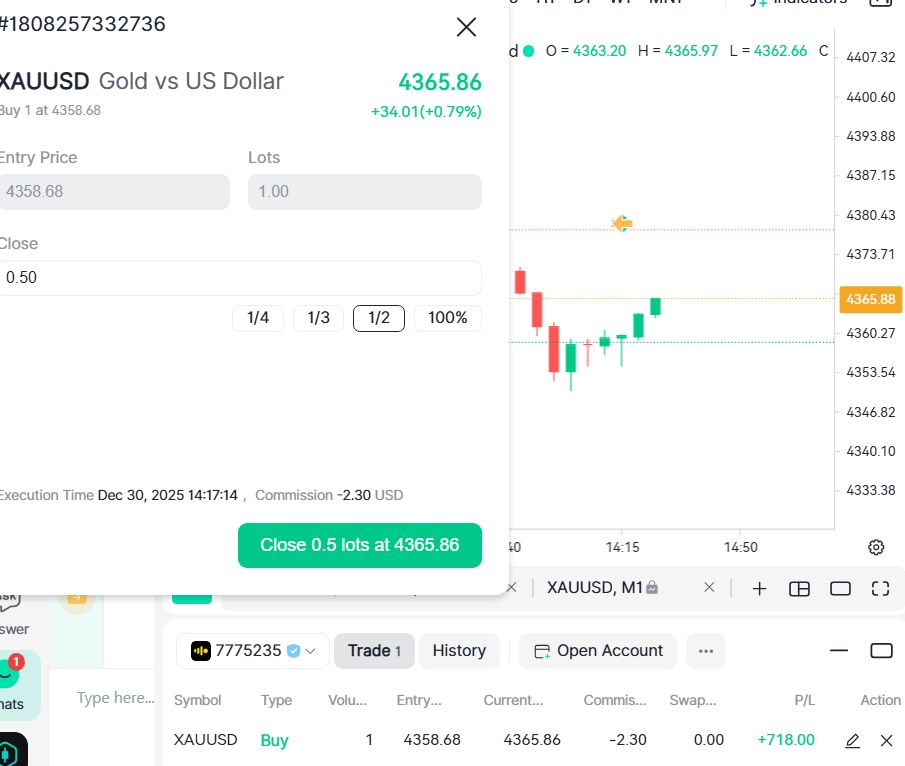Toggle fullscreen chart mode icon
Image resolution: width=905 pixels, height=766 pixels.
click(880, 588)
